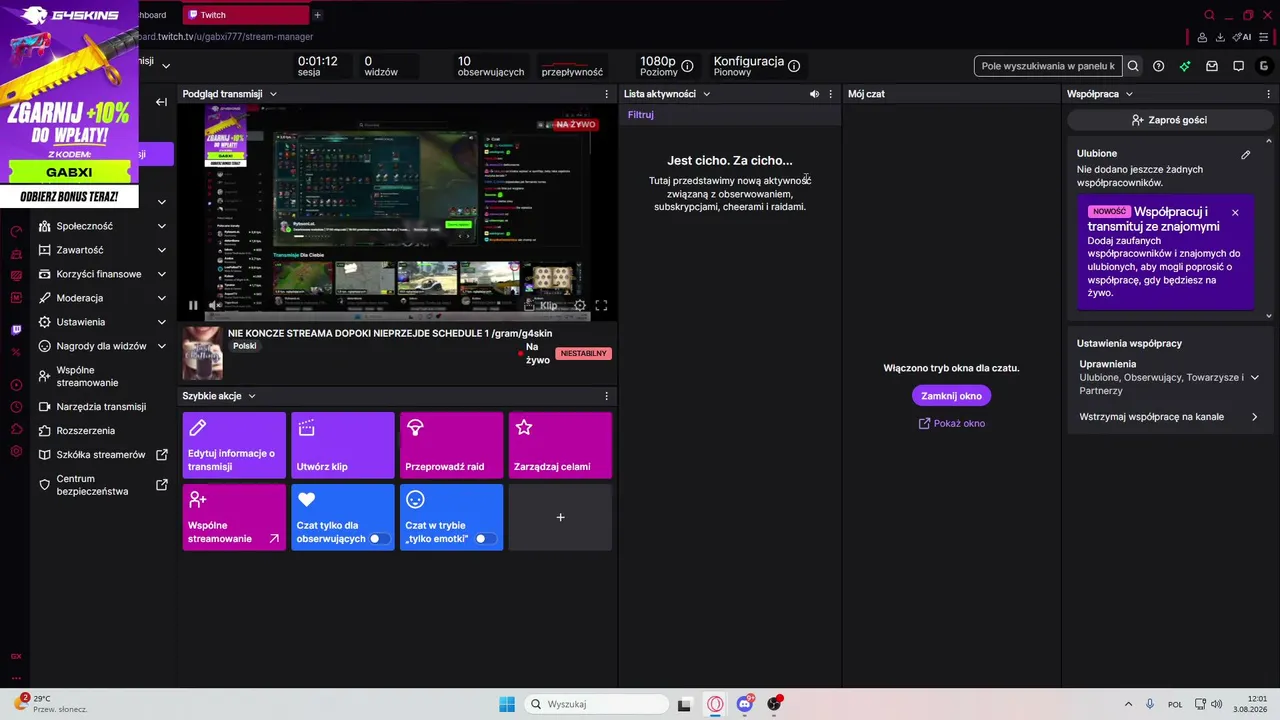
Task: Open the G profile avatar menu
Action: click(1264, 66)
